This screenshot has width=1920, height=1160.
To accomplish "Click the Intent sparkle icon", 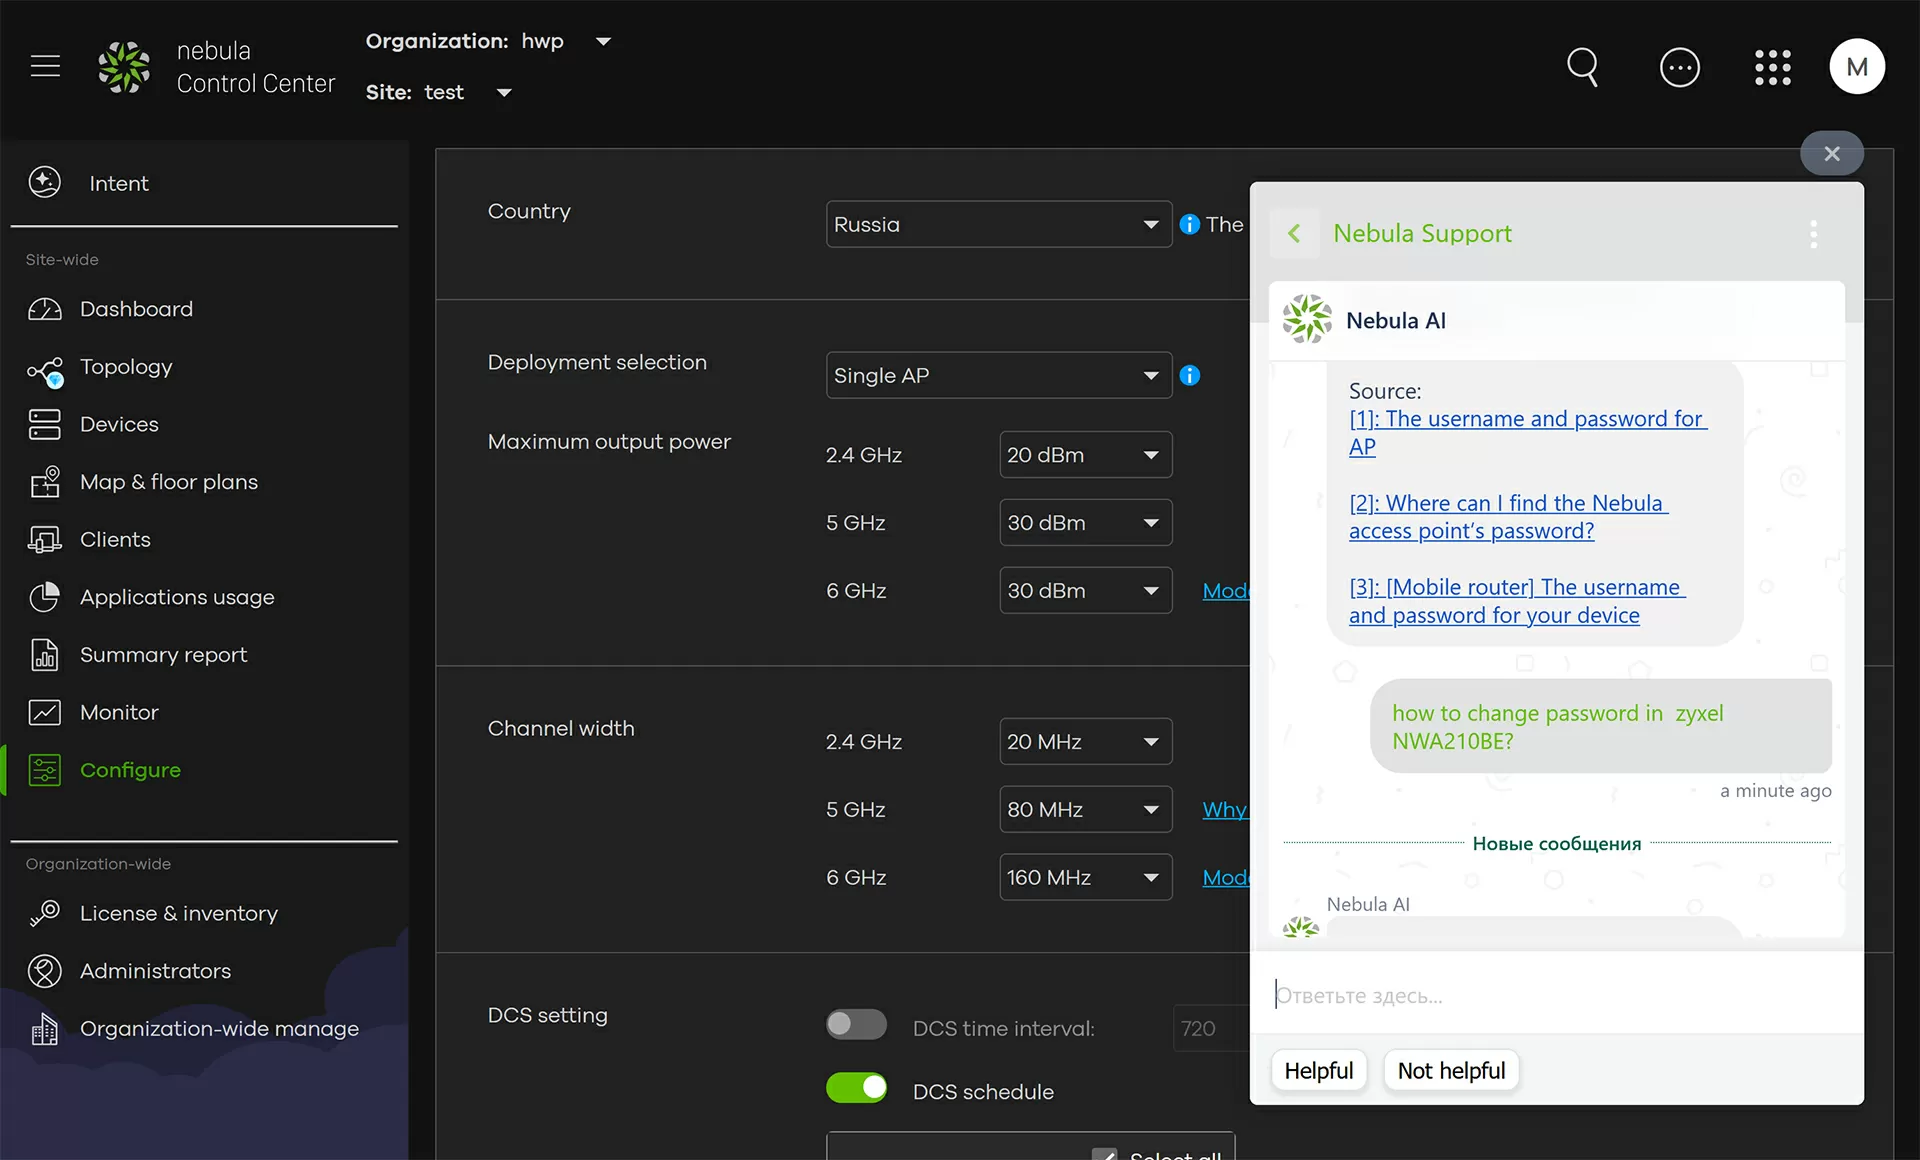I will point(45,182).
